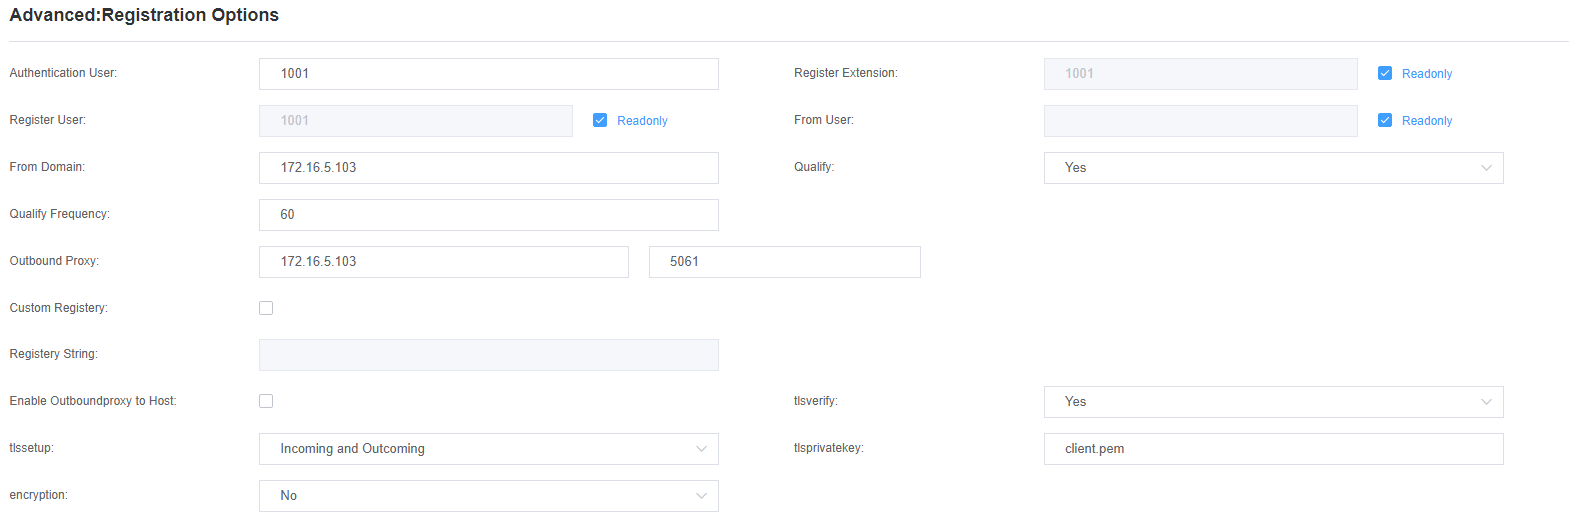Click the Registery String label
Viewport: 1569px width, 519px height.
pyautogui.click(x=54, y=354)
